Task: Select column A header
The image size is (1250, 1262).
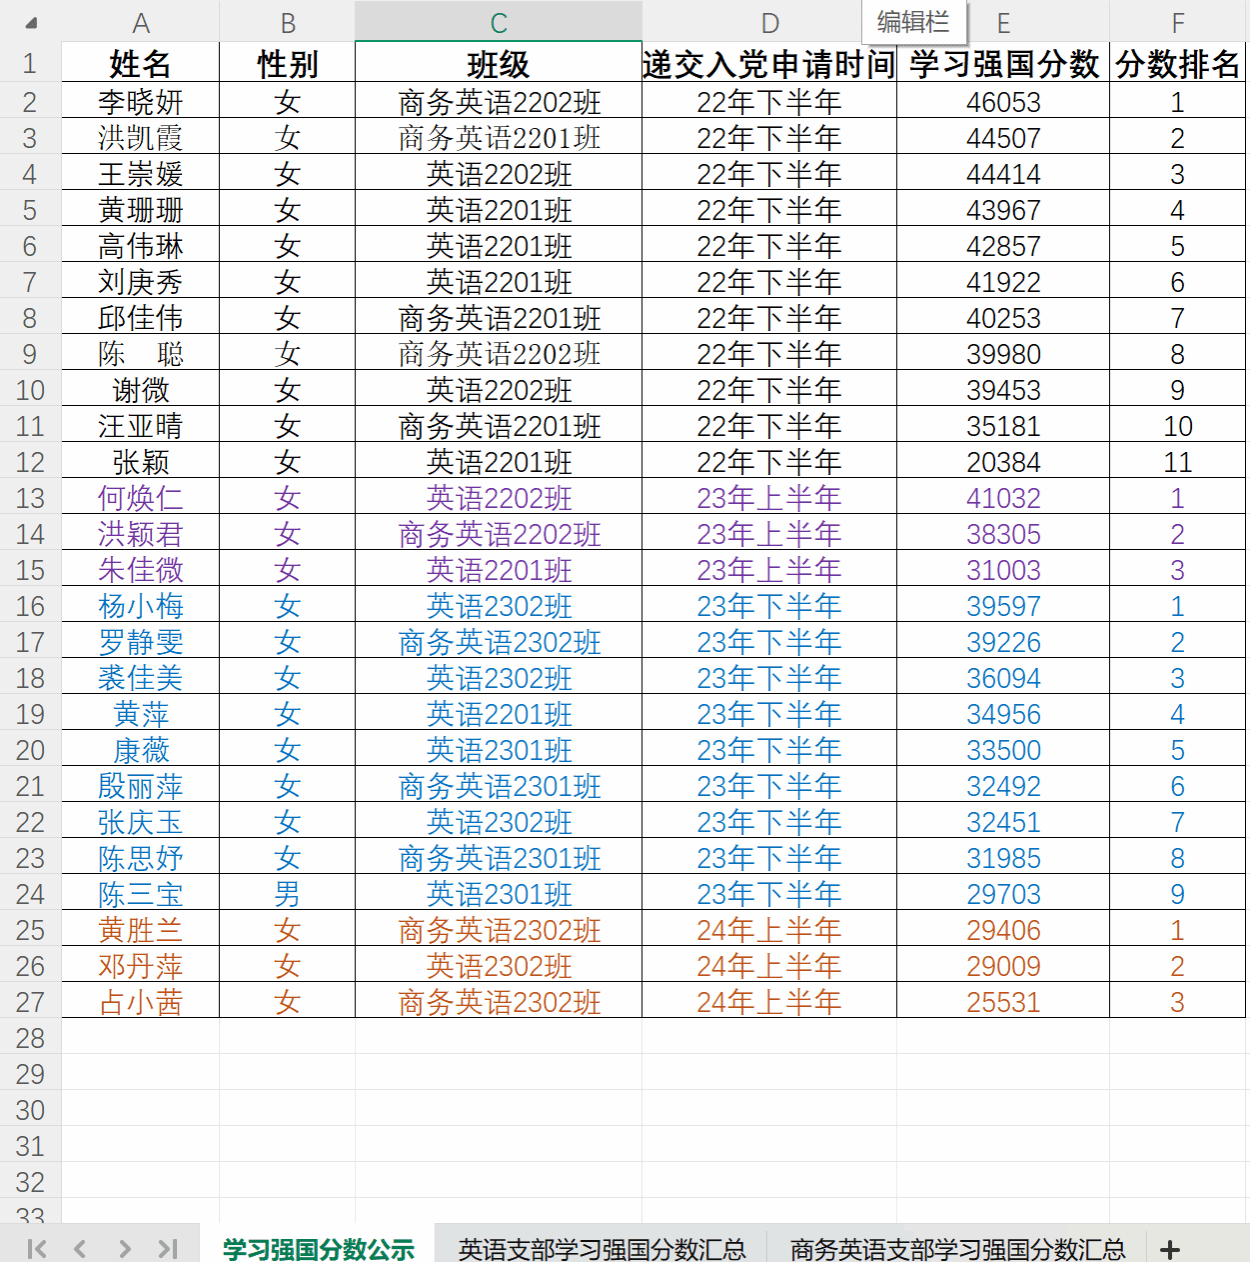Action: coord(141,23)
